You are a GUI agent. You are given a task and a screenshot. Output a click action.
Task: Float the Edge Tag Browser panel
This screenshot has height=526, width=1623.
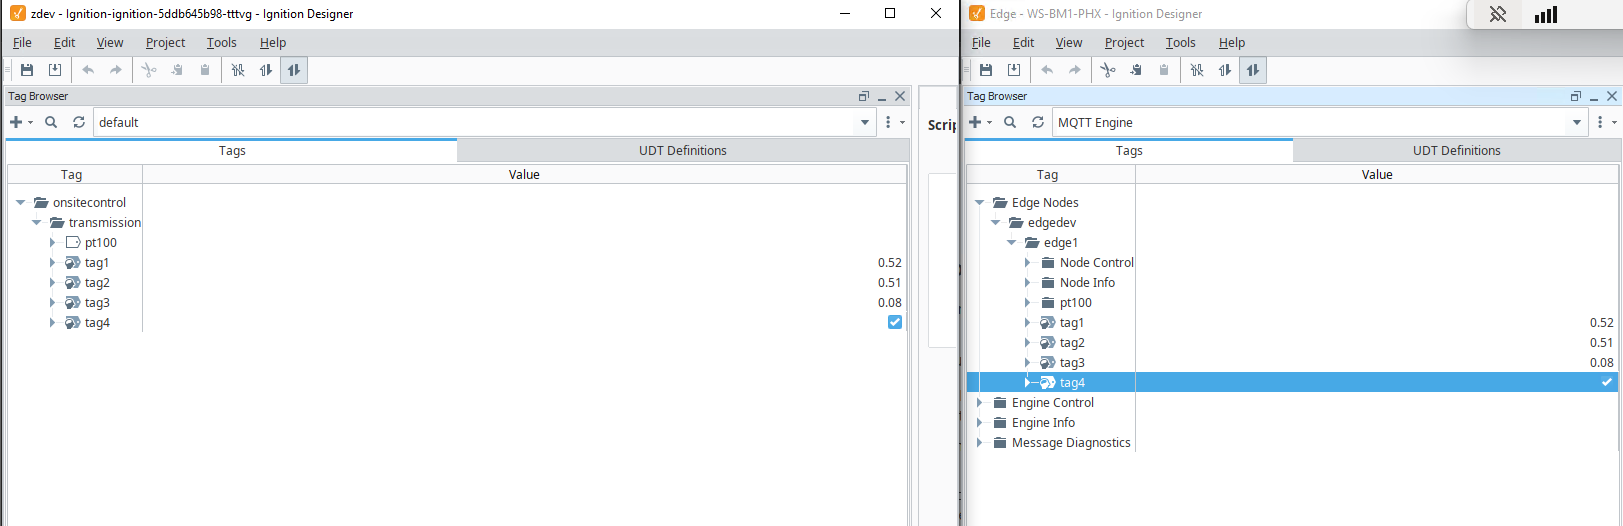[1576, 96]
